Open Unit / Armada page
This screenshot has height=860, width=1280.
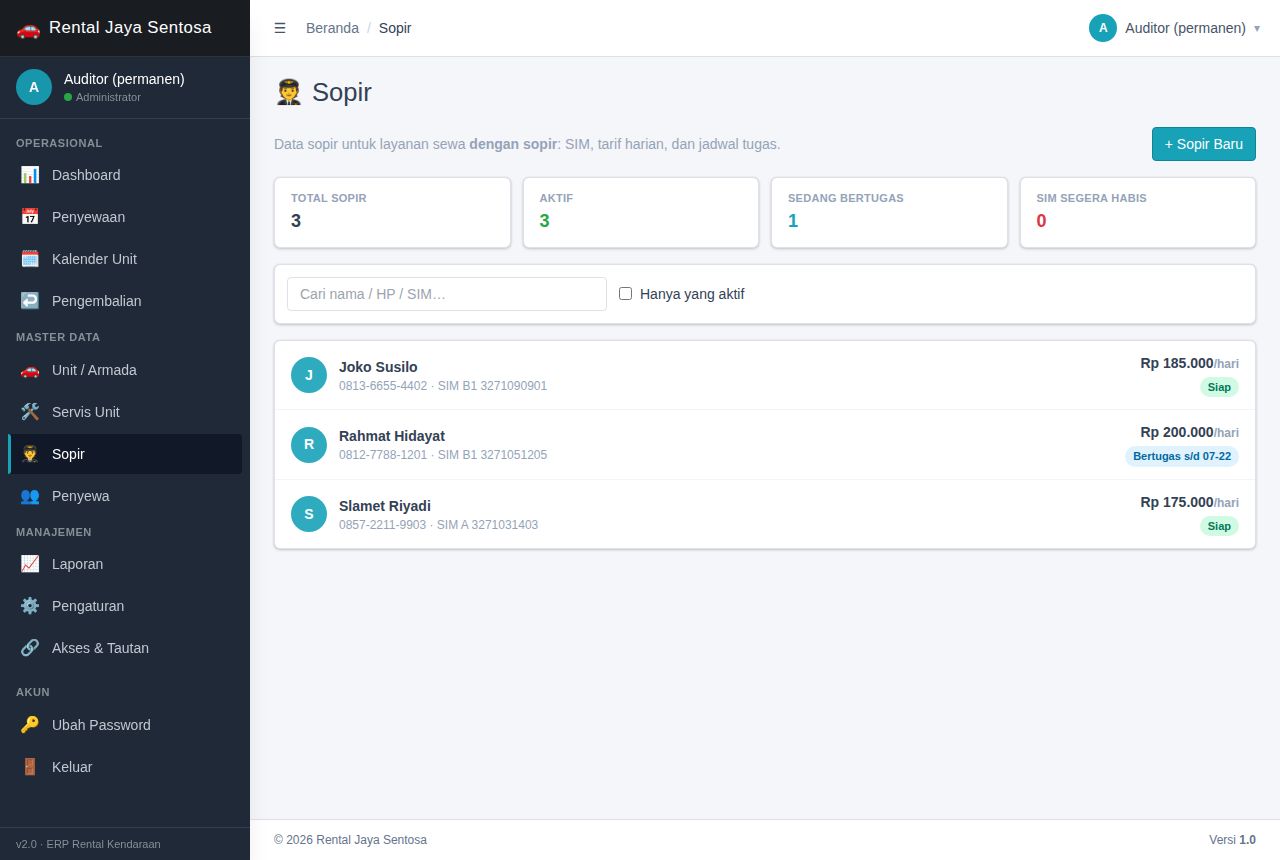pyautogui.click(x=125, y=370)
